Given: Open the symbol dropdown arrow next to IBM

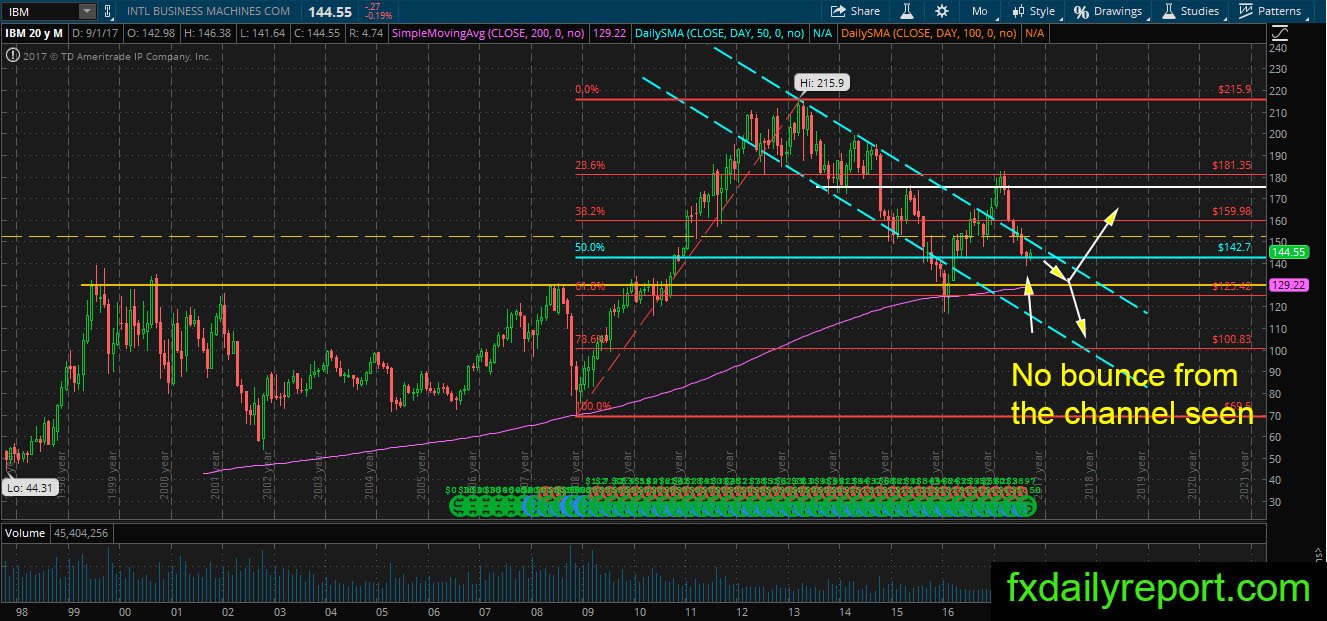Looking at the screenshot, I should [x=88, y=11].
